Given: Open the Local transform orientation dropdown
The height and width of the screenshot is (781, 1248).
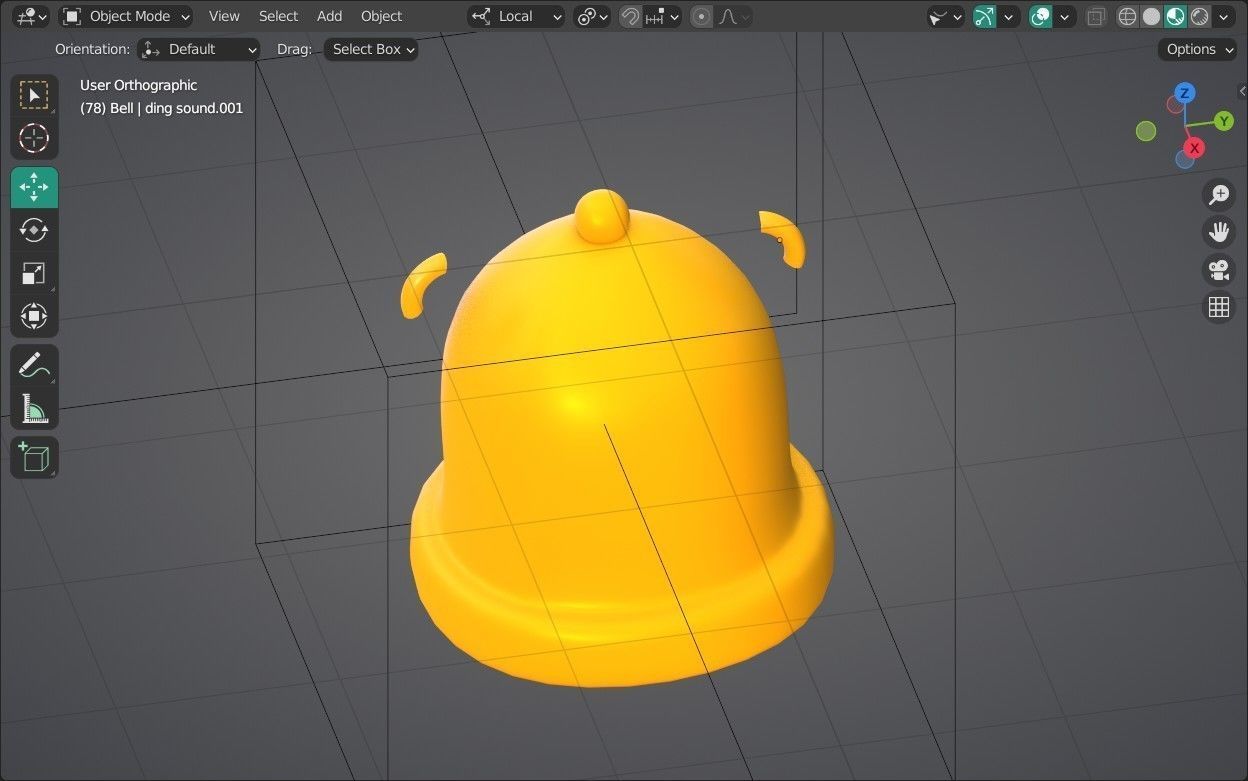Looking at the screenshot, I should 516,16.
